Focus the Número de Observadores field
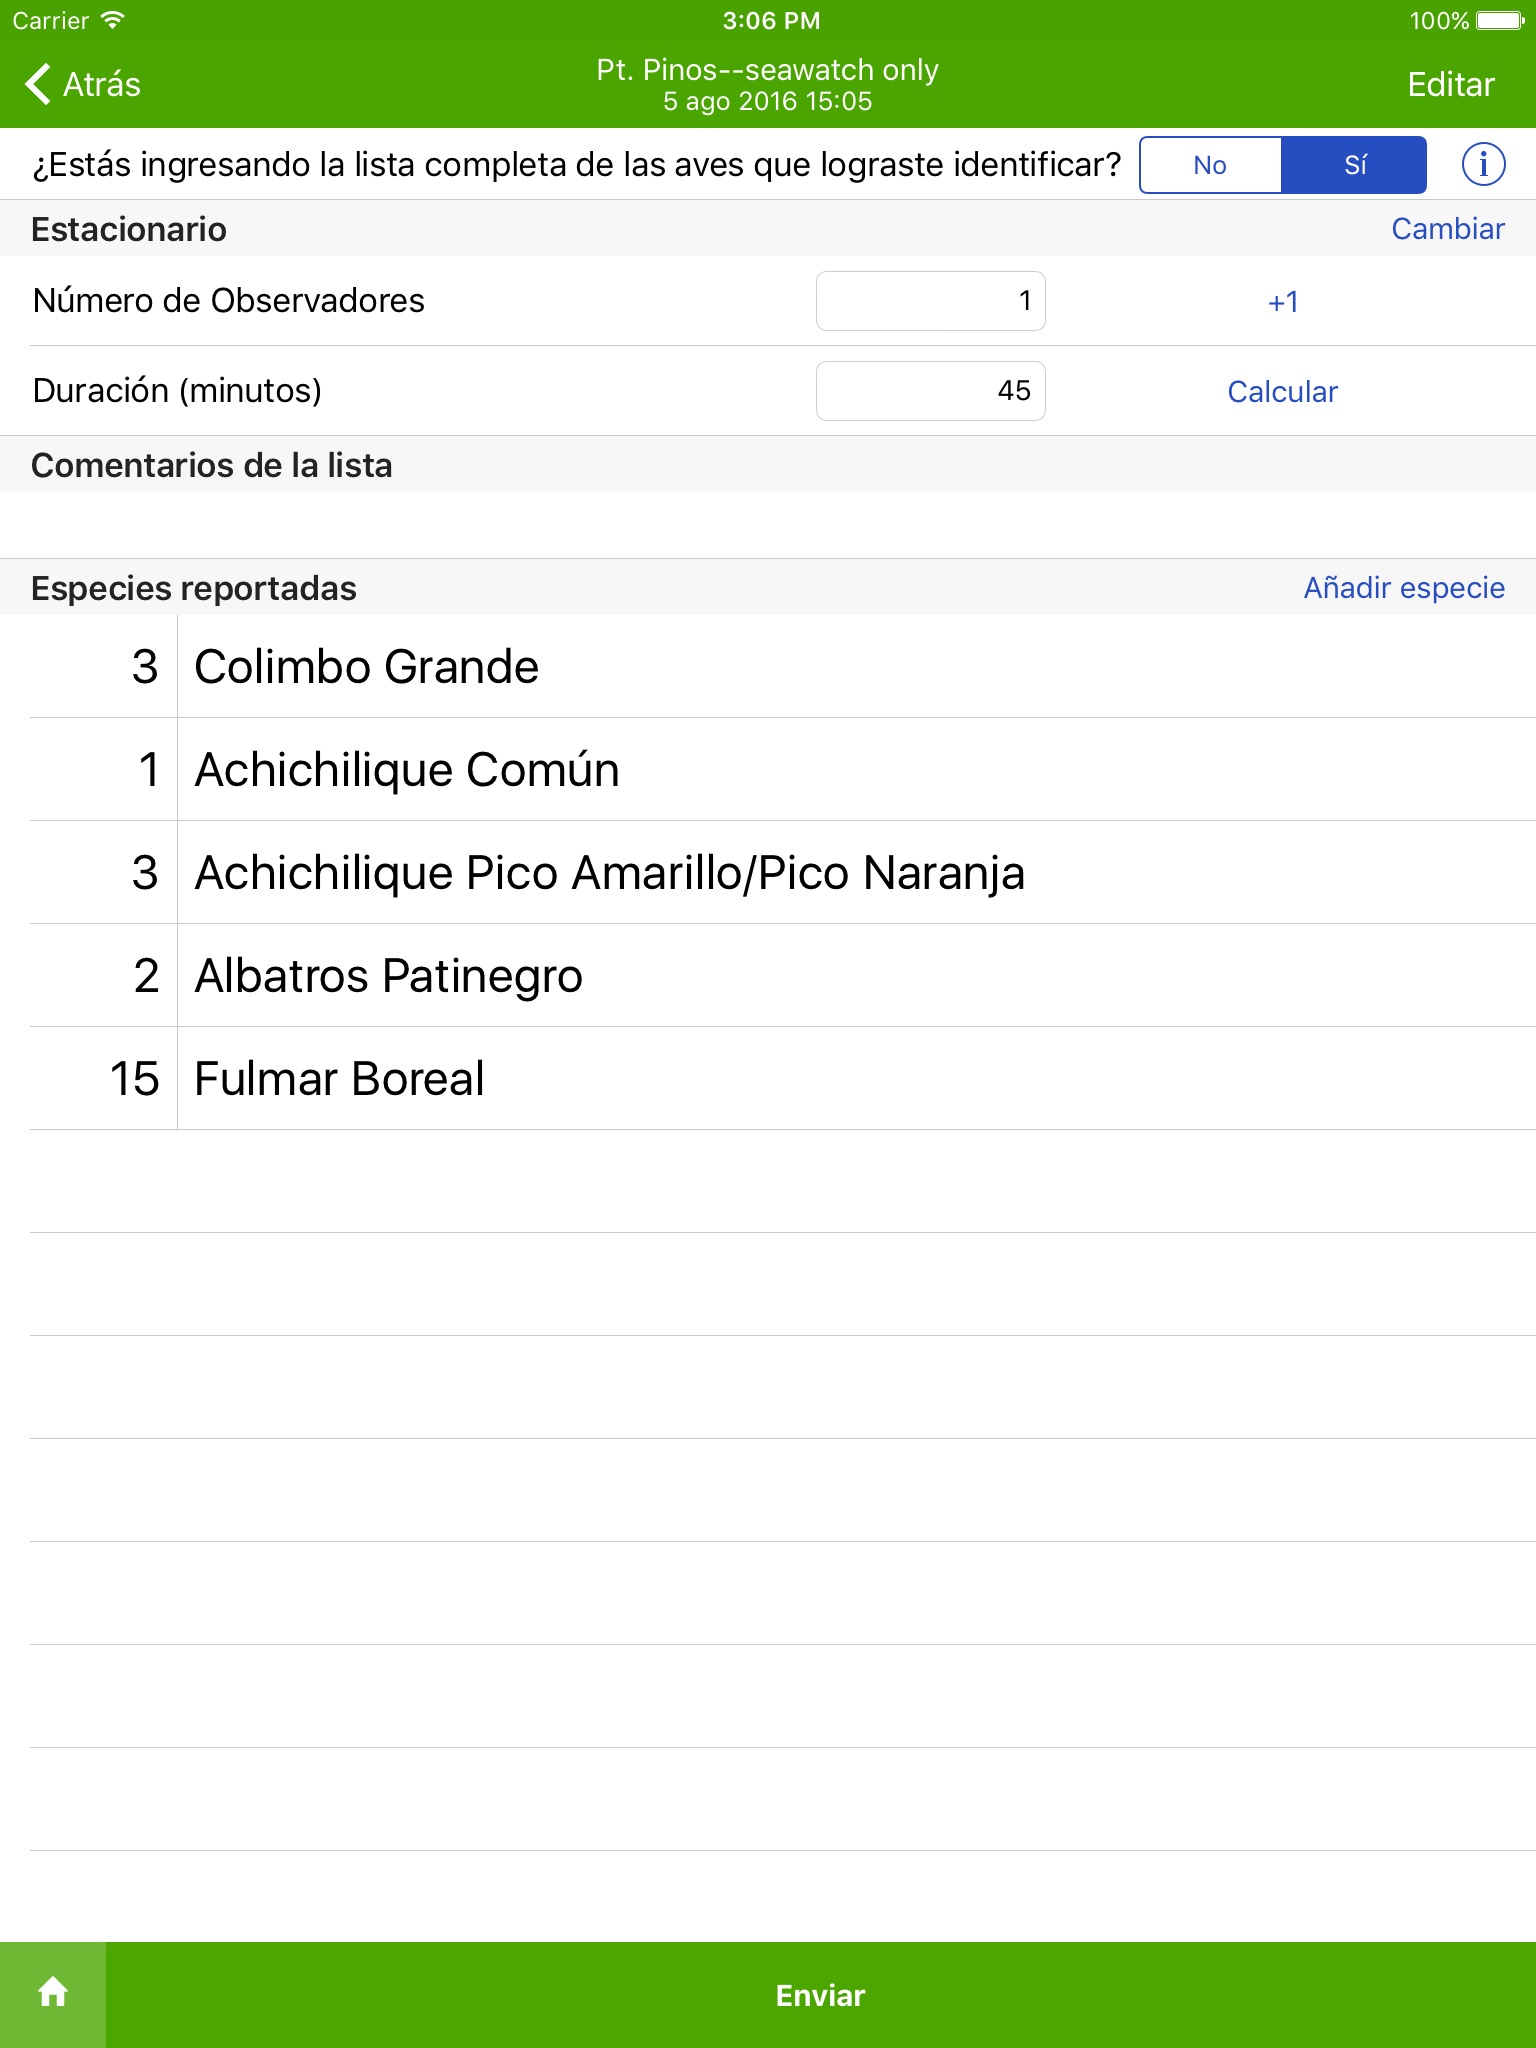This screenshot has width=1536, height=2048. (930, 301)
